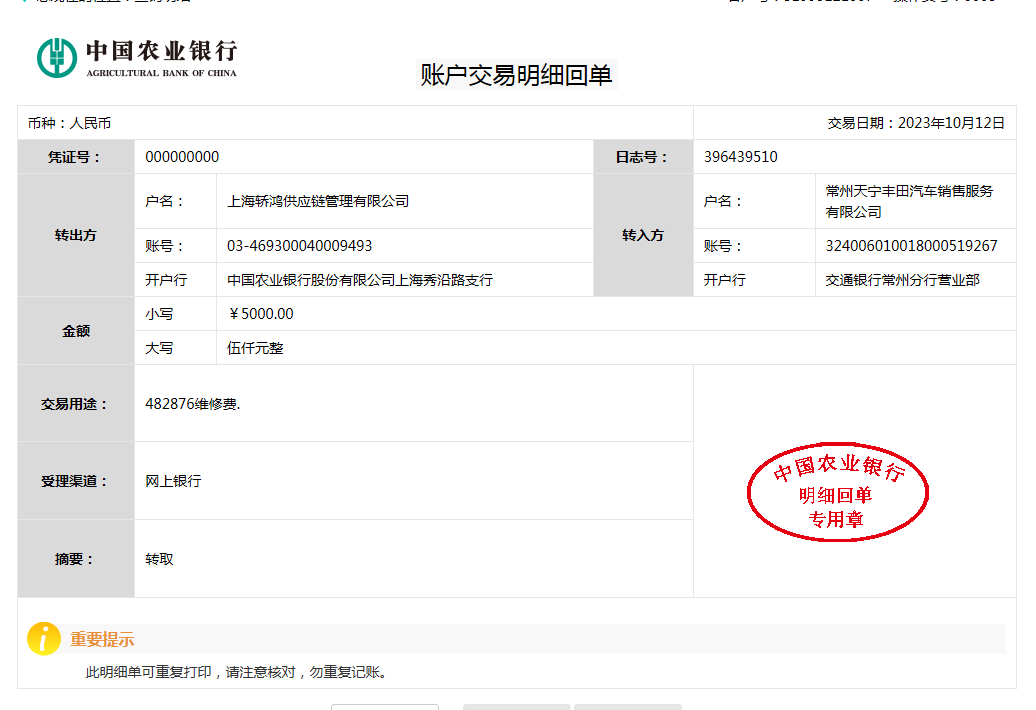Click payer bank 上海秀沿路支行 cell
The width and height of the screenshot is (1036, 710).
pyautogui.click(x=360, y=280)
